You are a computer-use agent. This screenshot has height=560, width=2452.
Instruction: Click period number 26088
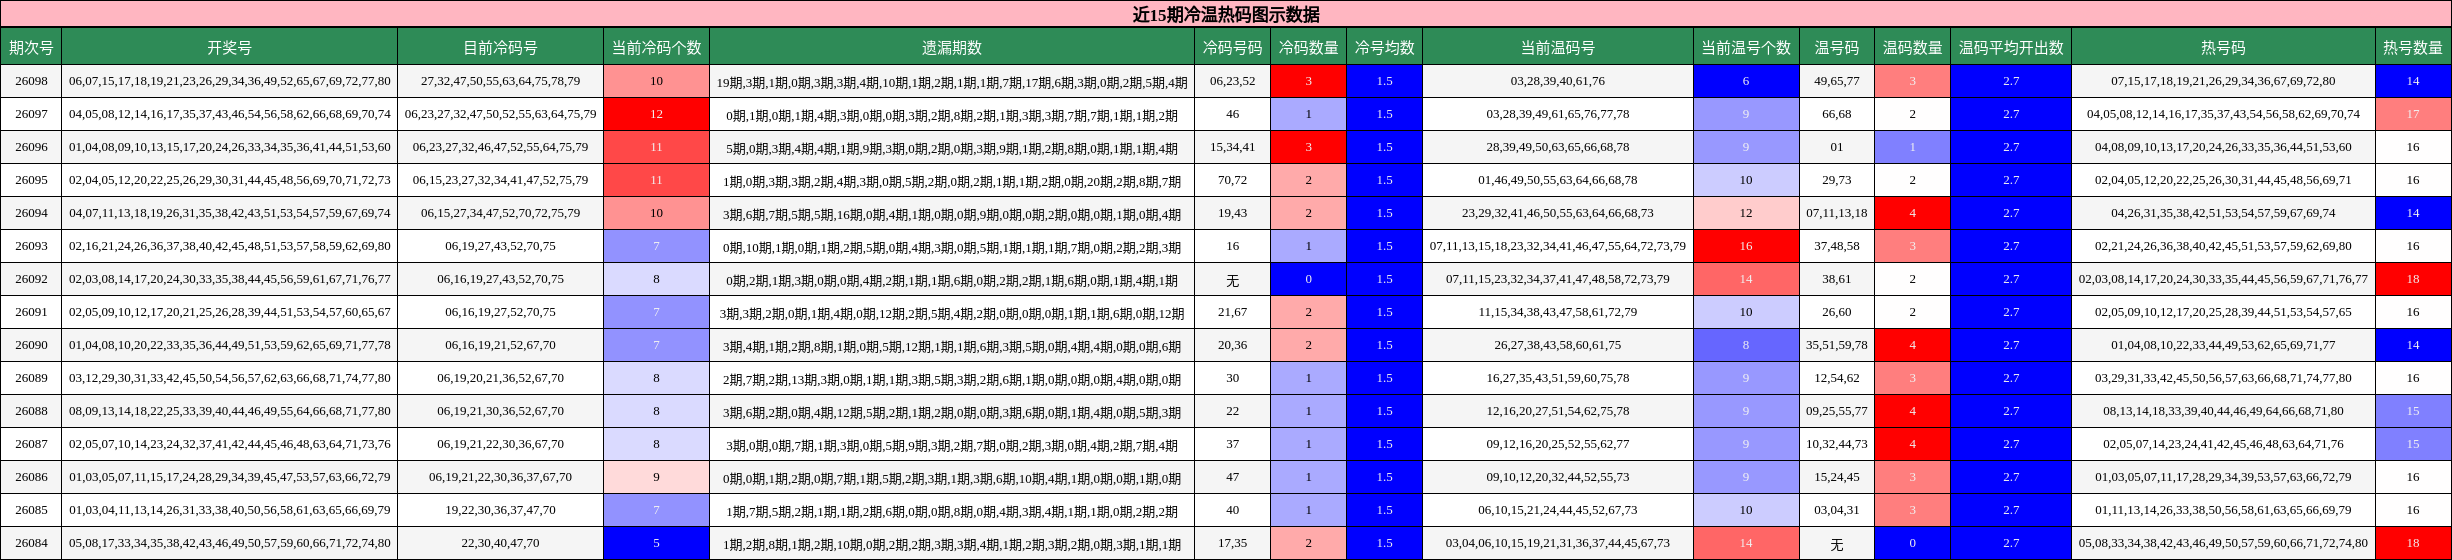click(31, 411)
